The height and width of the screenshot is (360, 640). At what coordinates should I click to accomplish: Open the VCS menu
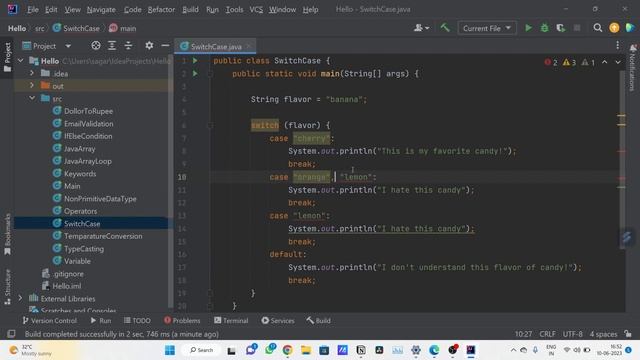(256, 9)
